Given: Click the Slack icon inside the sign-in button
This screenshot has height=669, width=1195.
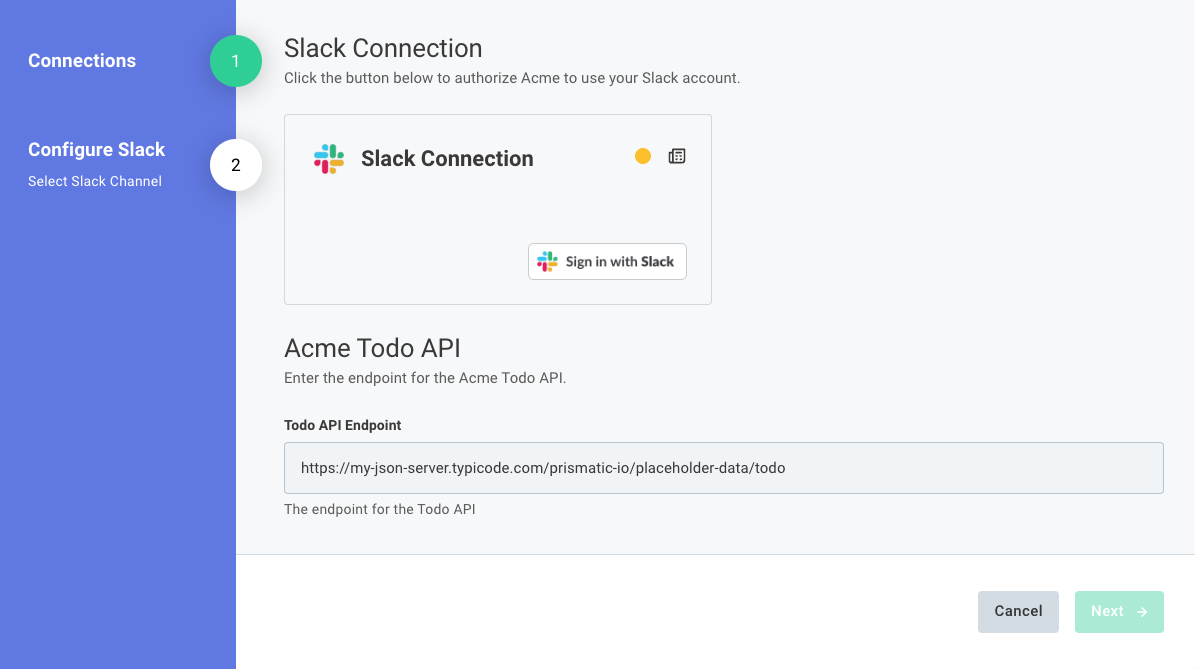Looking at the screenshot, I should 547,262.
